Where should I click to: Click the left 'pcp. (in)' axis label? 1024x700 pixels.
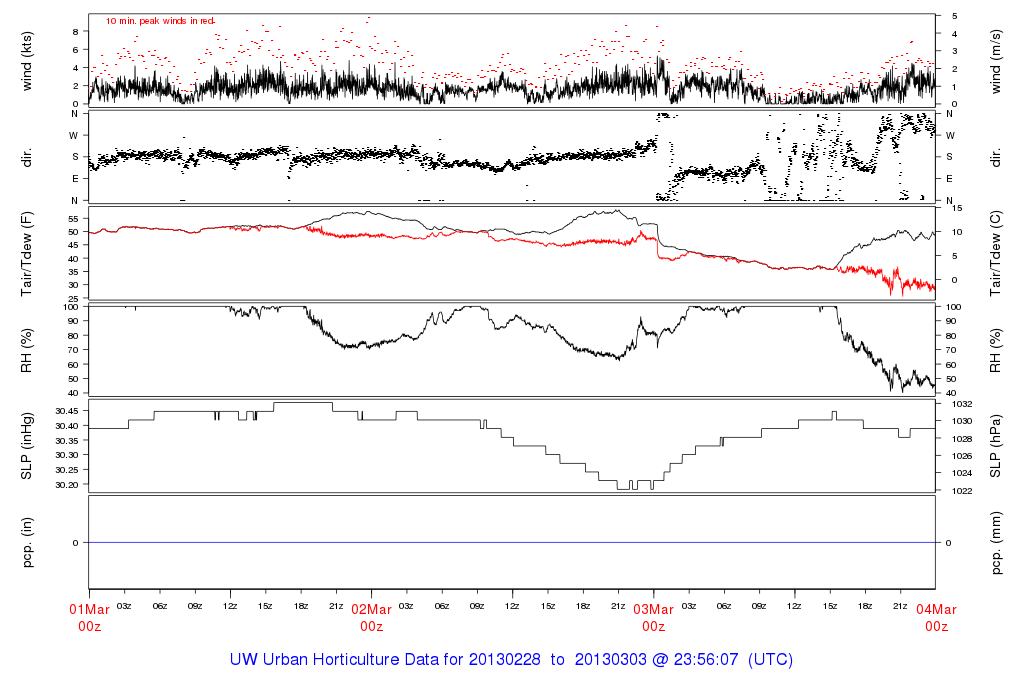tap(27, 543)
